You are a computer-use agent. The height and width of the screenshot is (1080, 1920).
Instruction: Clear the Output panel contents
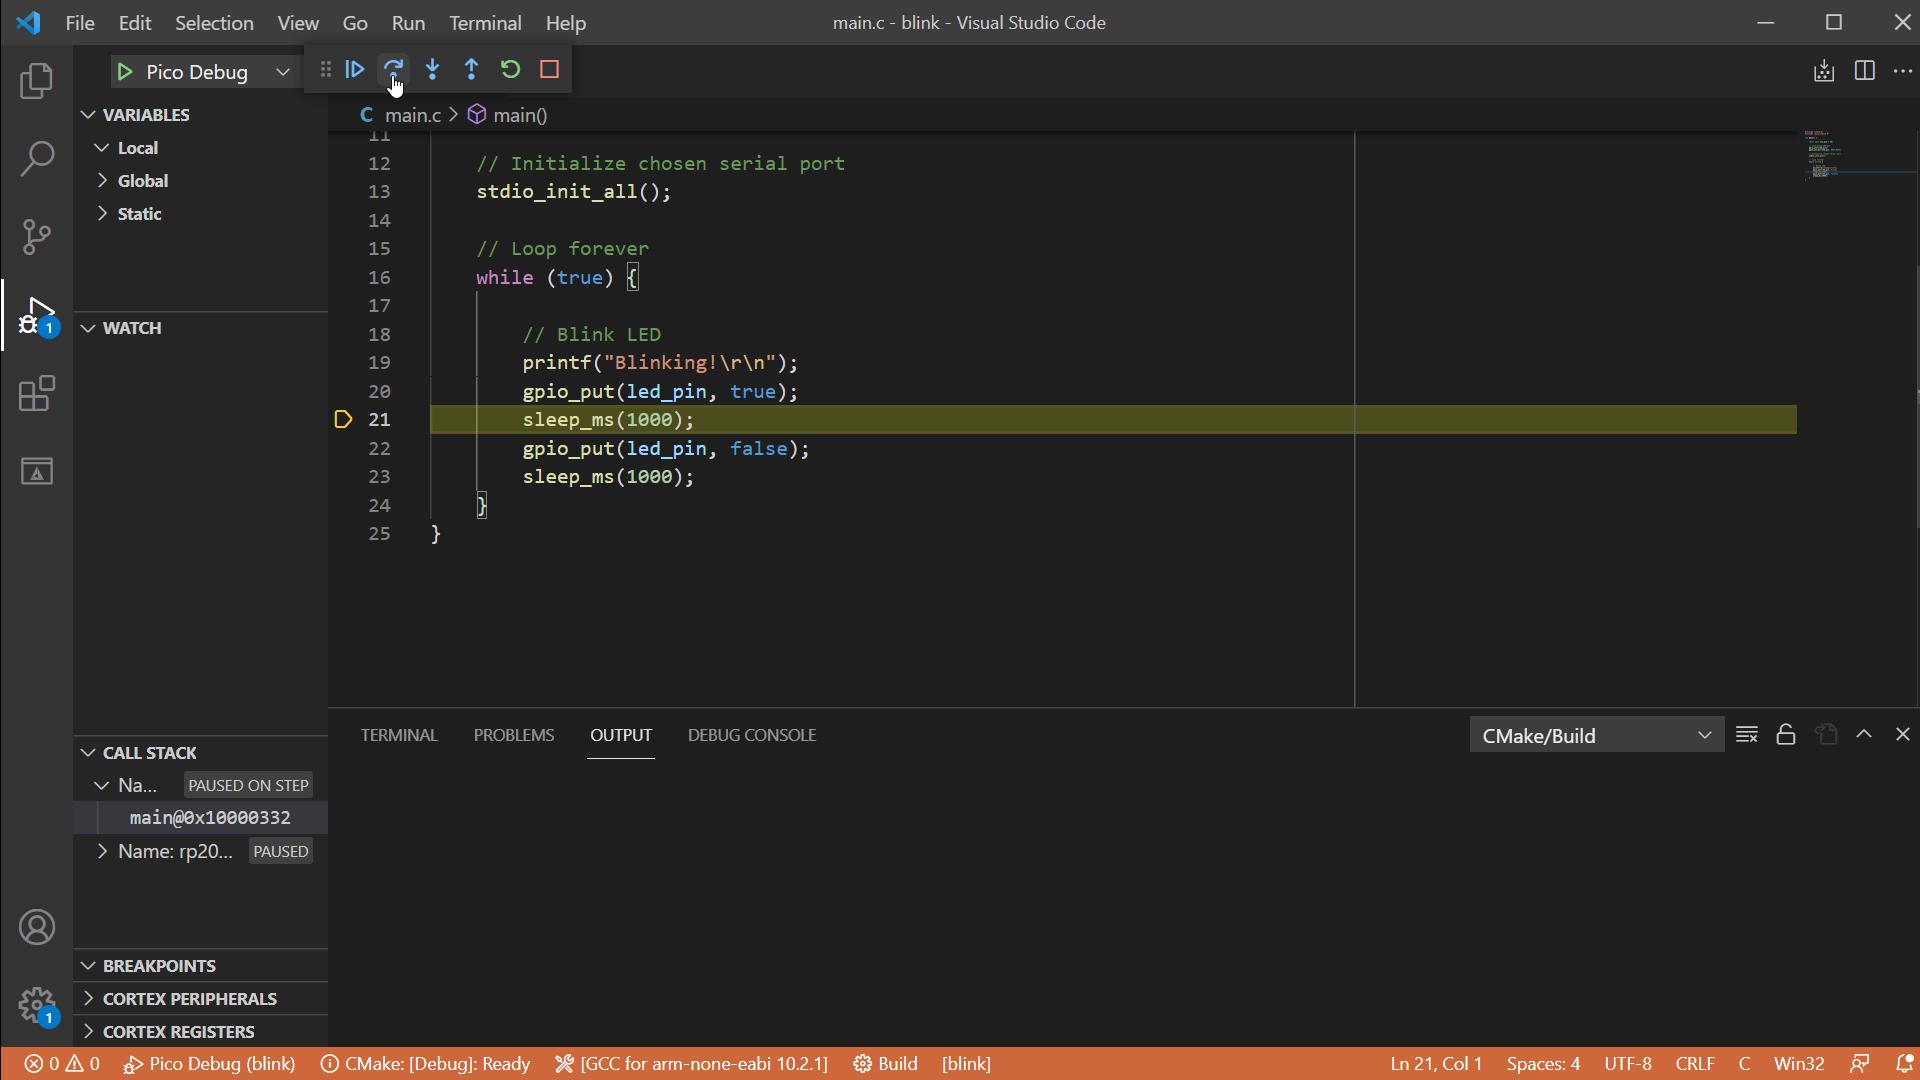1747,733
